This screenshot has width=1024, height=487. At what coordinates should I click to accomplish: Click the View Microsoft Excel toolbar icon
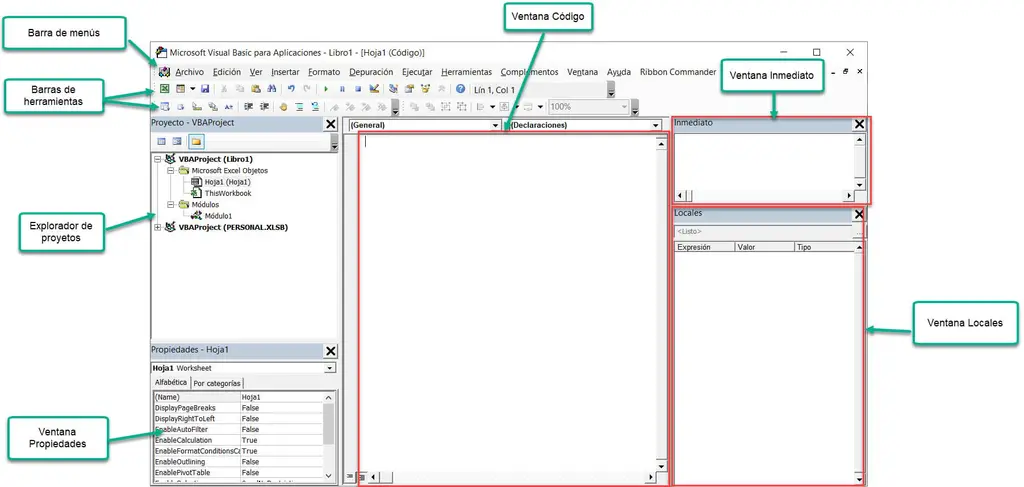(164, 89)
